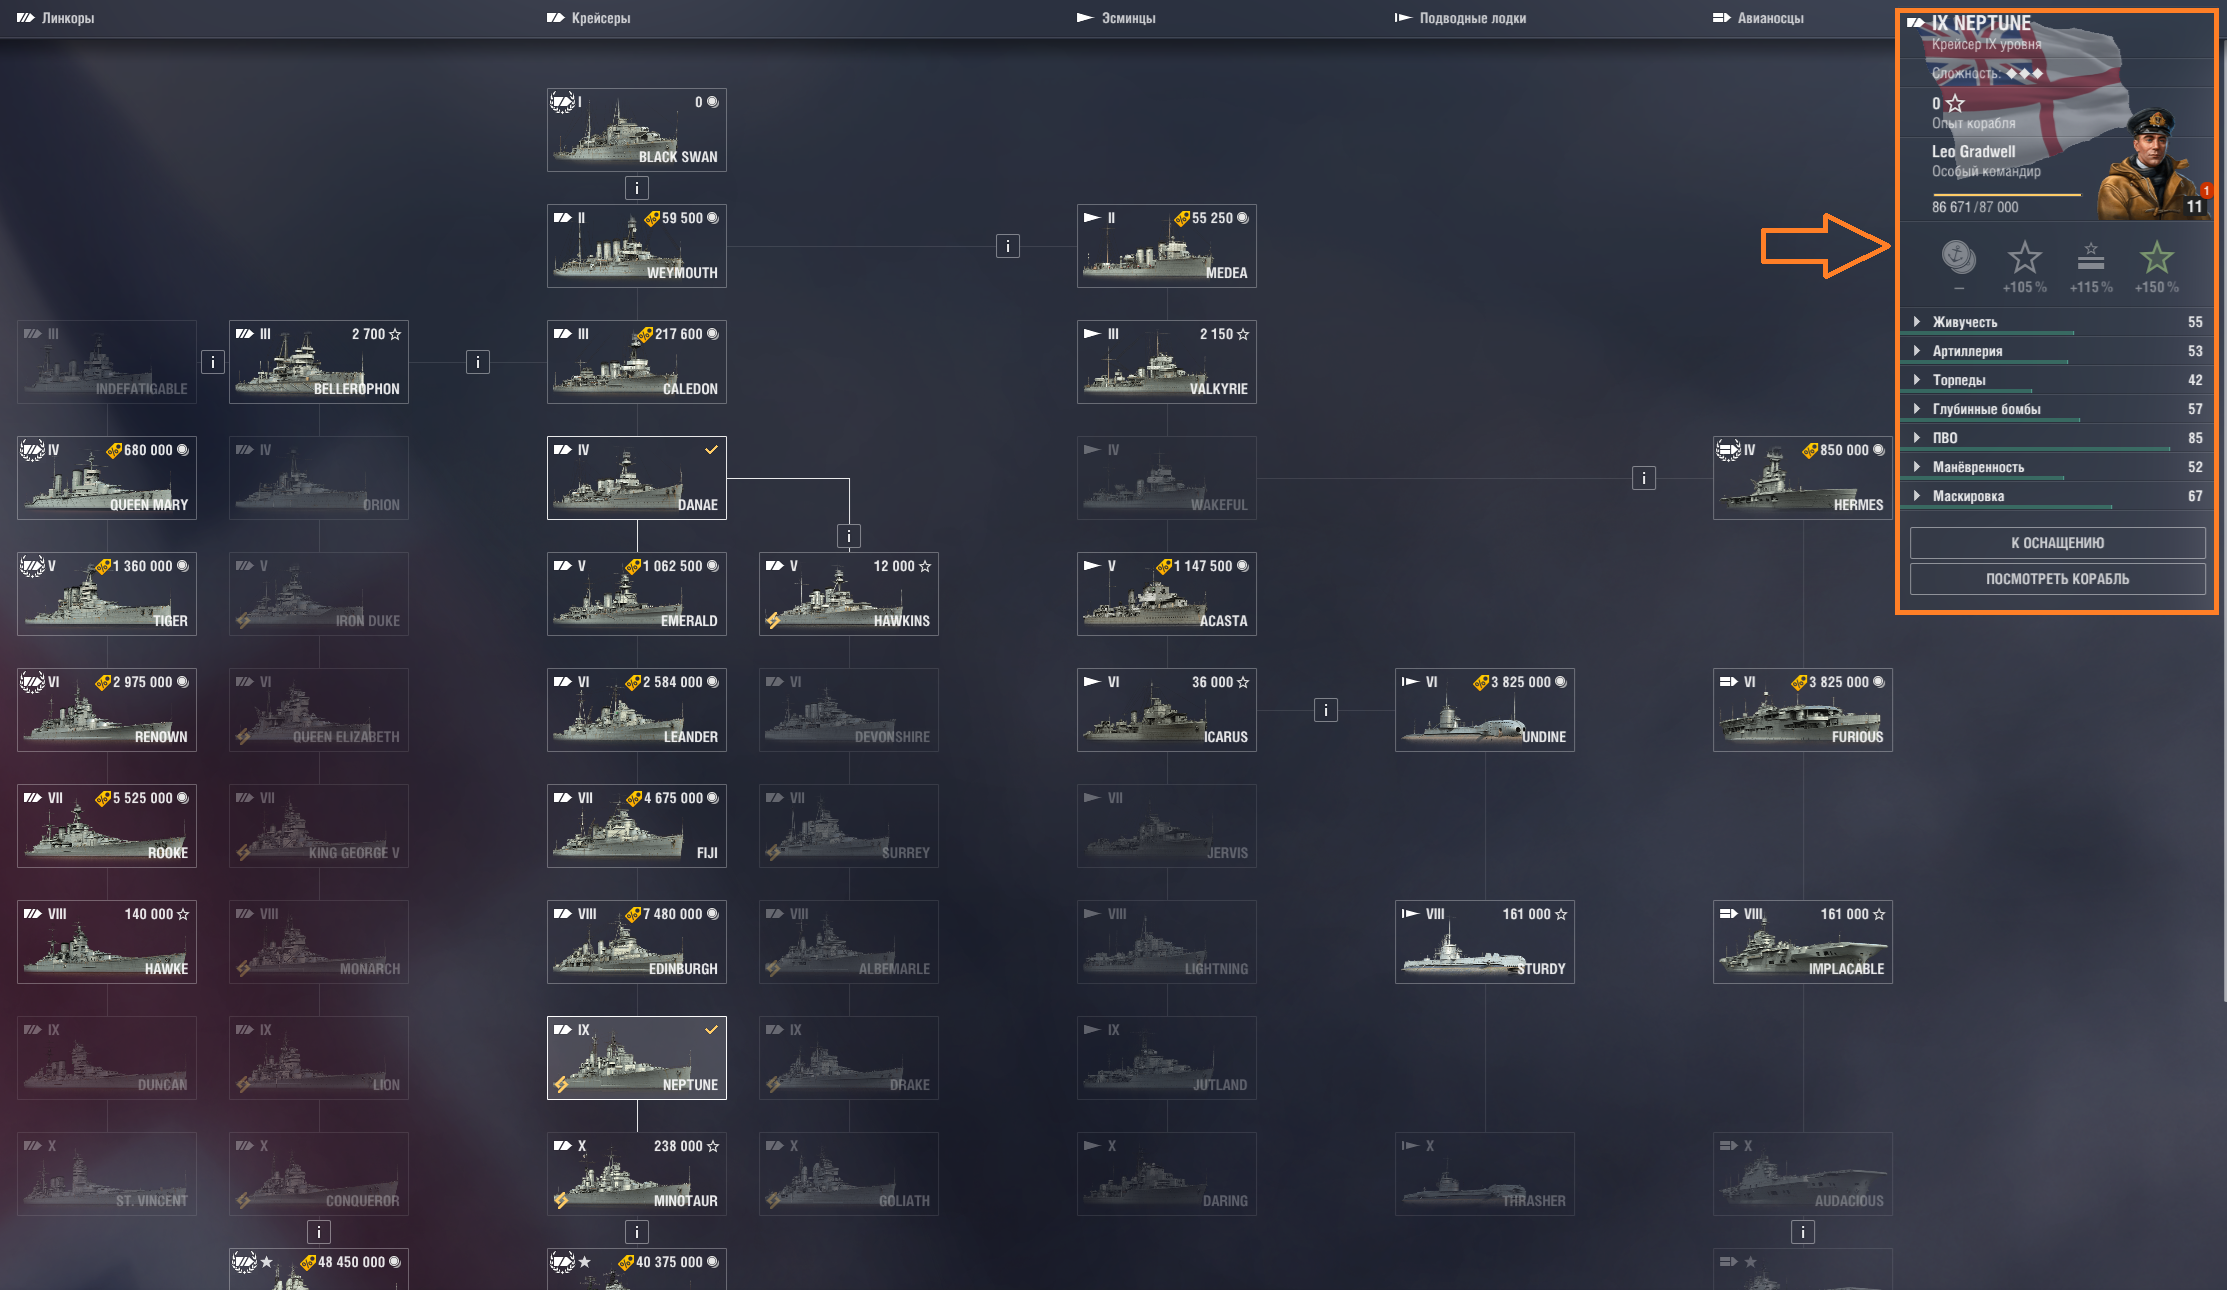Select the Furious aircraft carrier card
The height and width of the screenshot is (1290, 2227).
[1803, 710]
